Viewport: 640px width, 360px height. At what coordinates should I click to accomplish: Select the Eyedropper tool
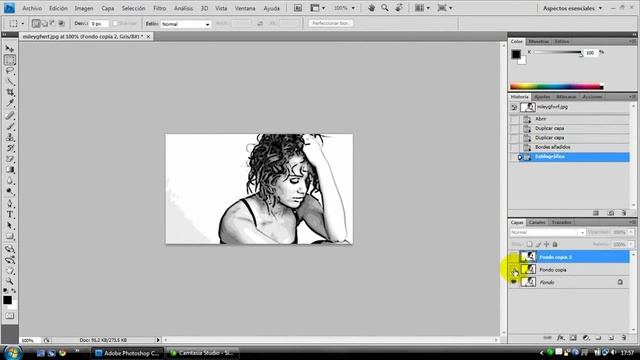(x=9, y=104)
